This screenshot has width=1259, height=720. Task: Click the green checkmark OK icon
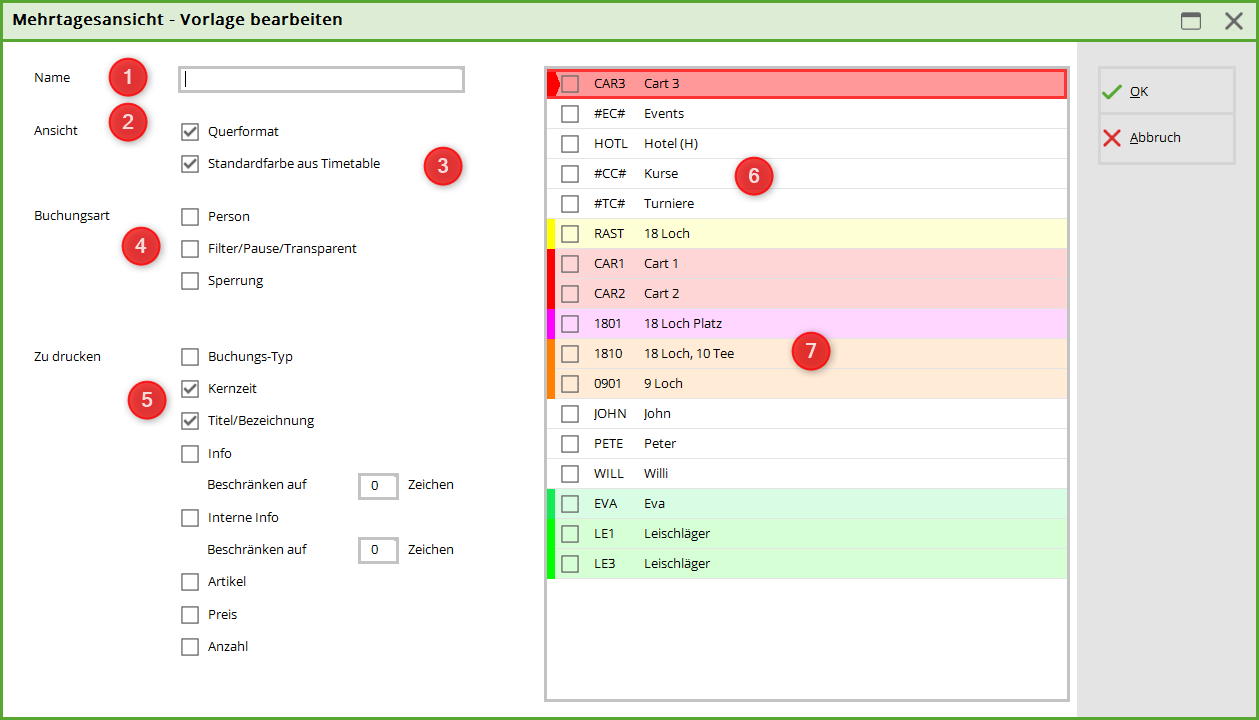tap(1112, 92)
